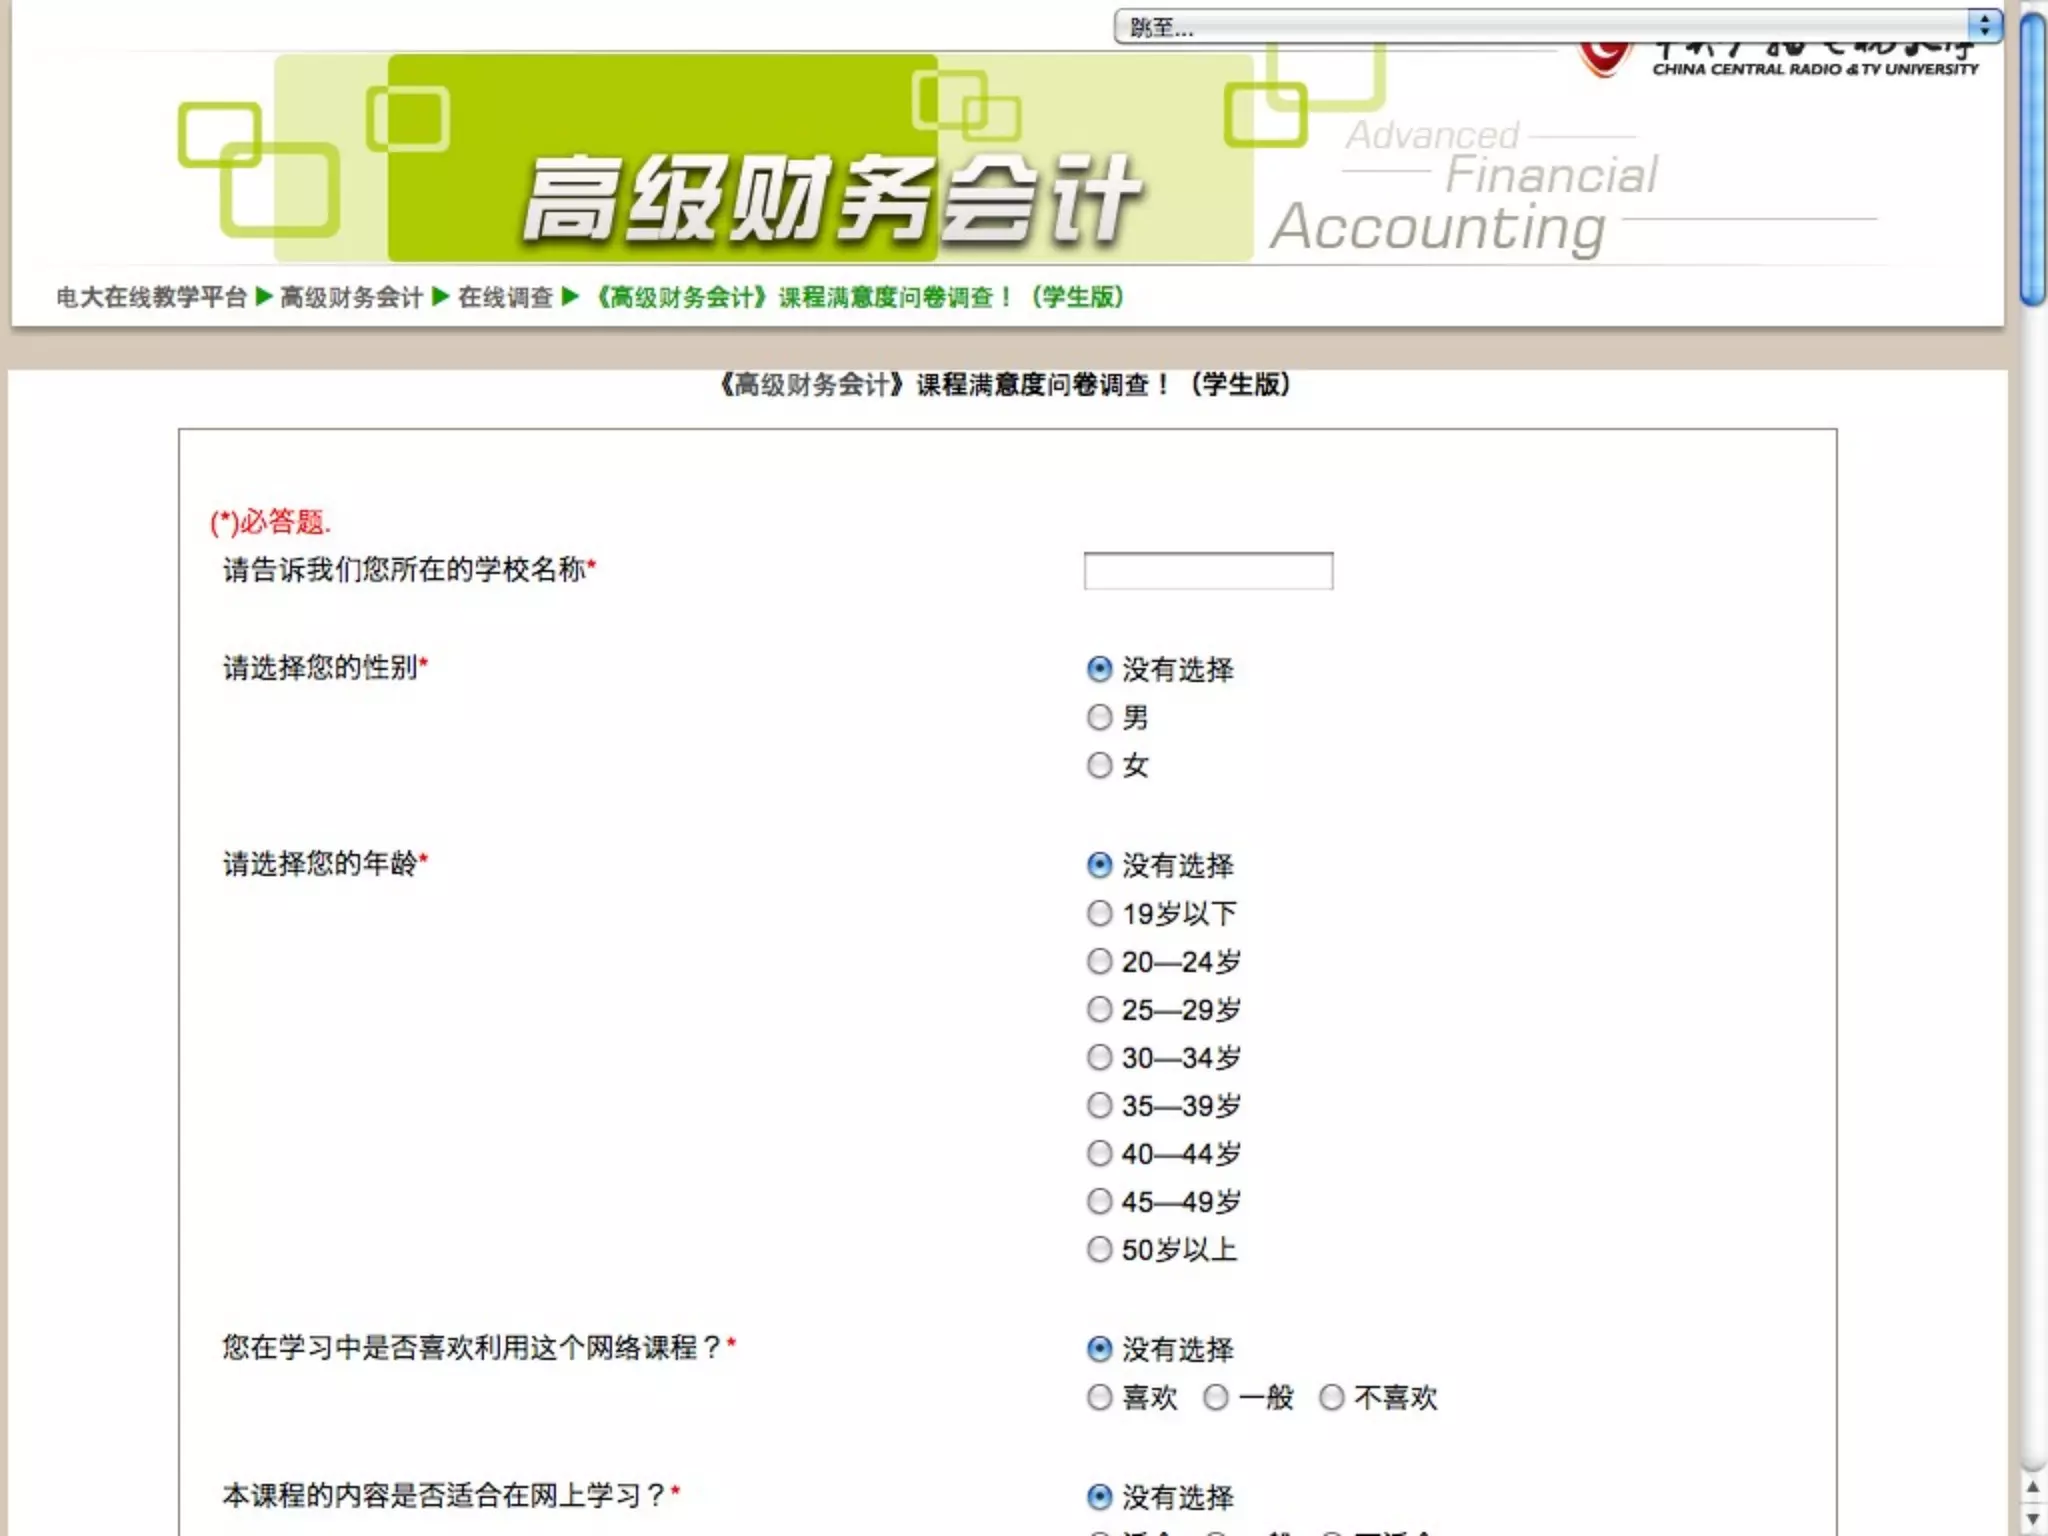
Task: Choose age range 40—44岁
Action: (1099, 1153)
